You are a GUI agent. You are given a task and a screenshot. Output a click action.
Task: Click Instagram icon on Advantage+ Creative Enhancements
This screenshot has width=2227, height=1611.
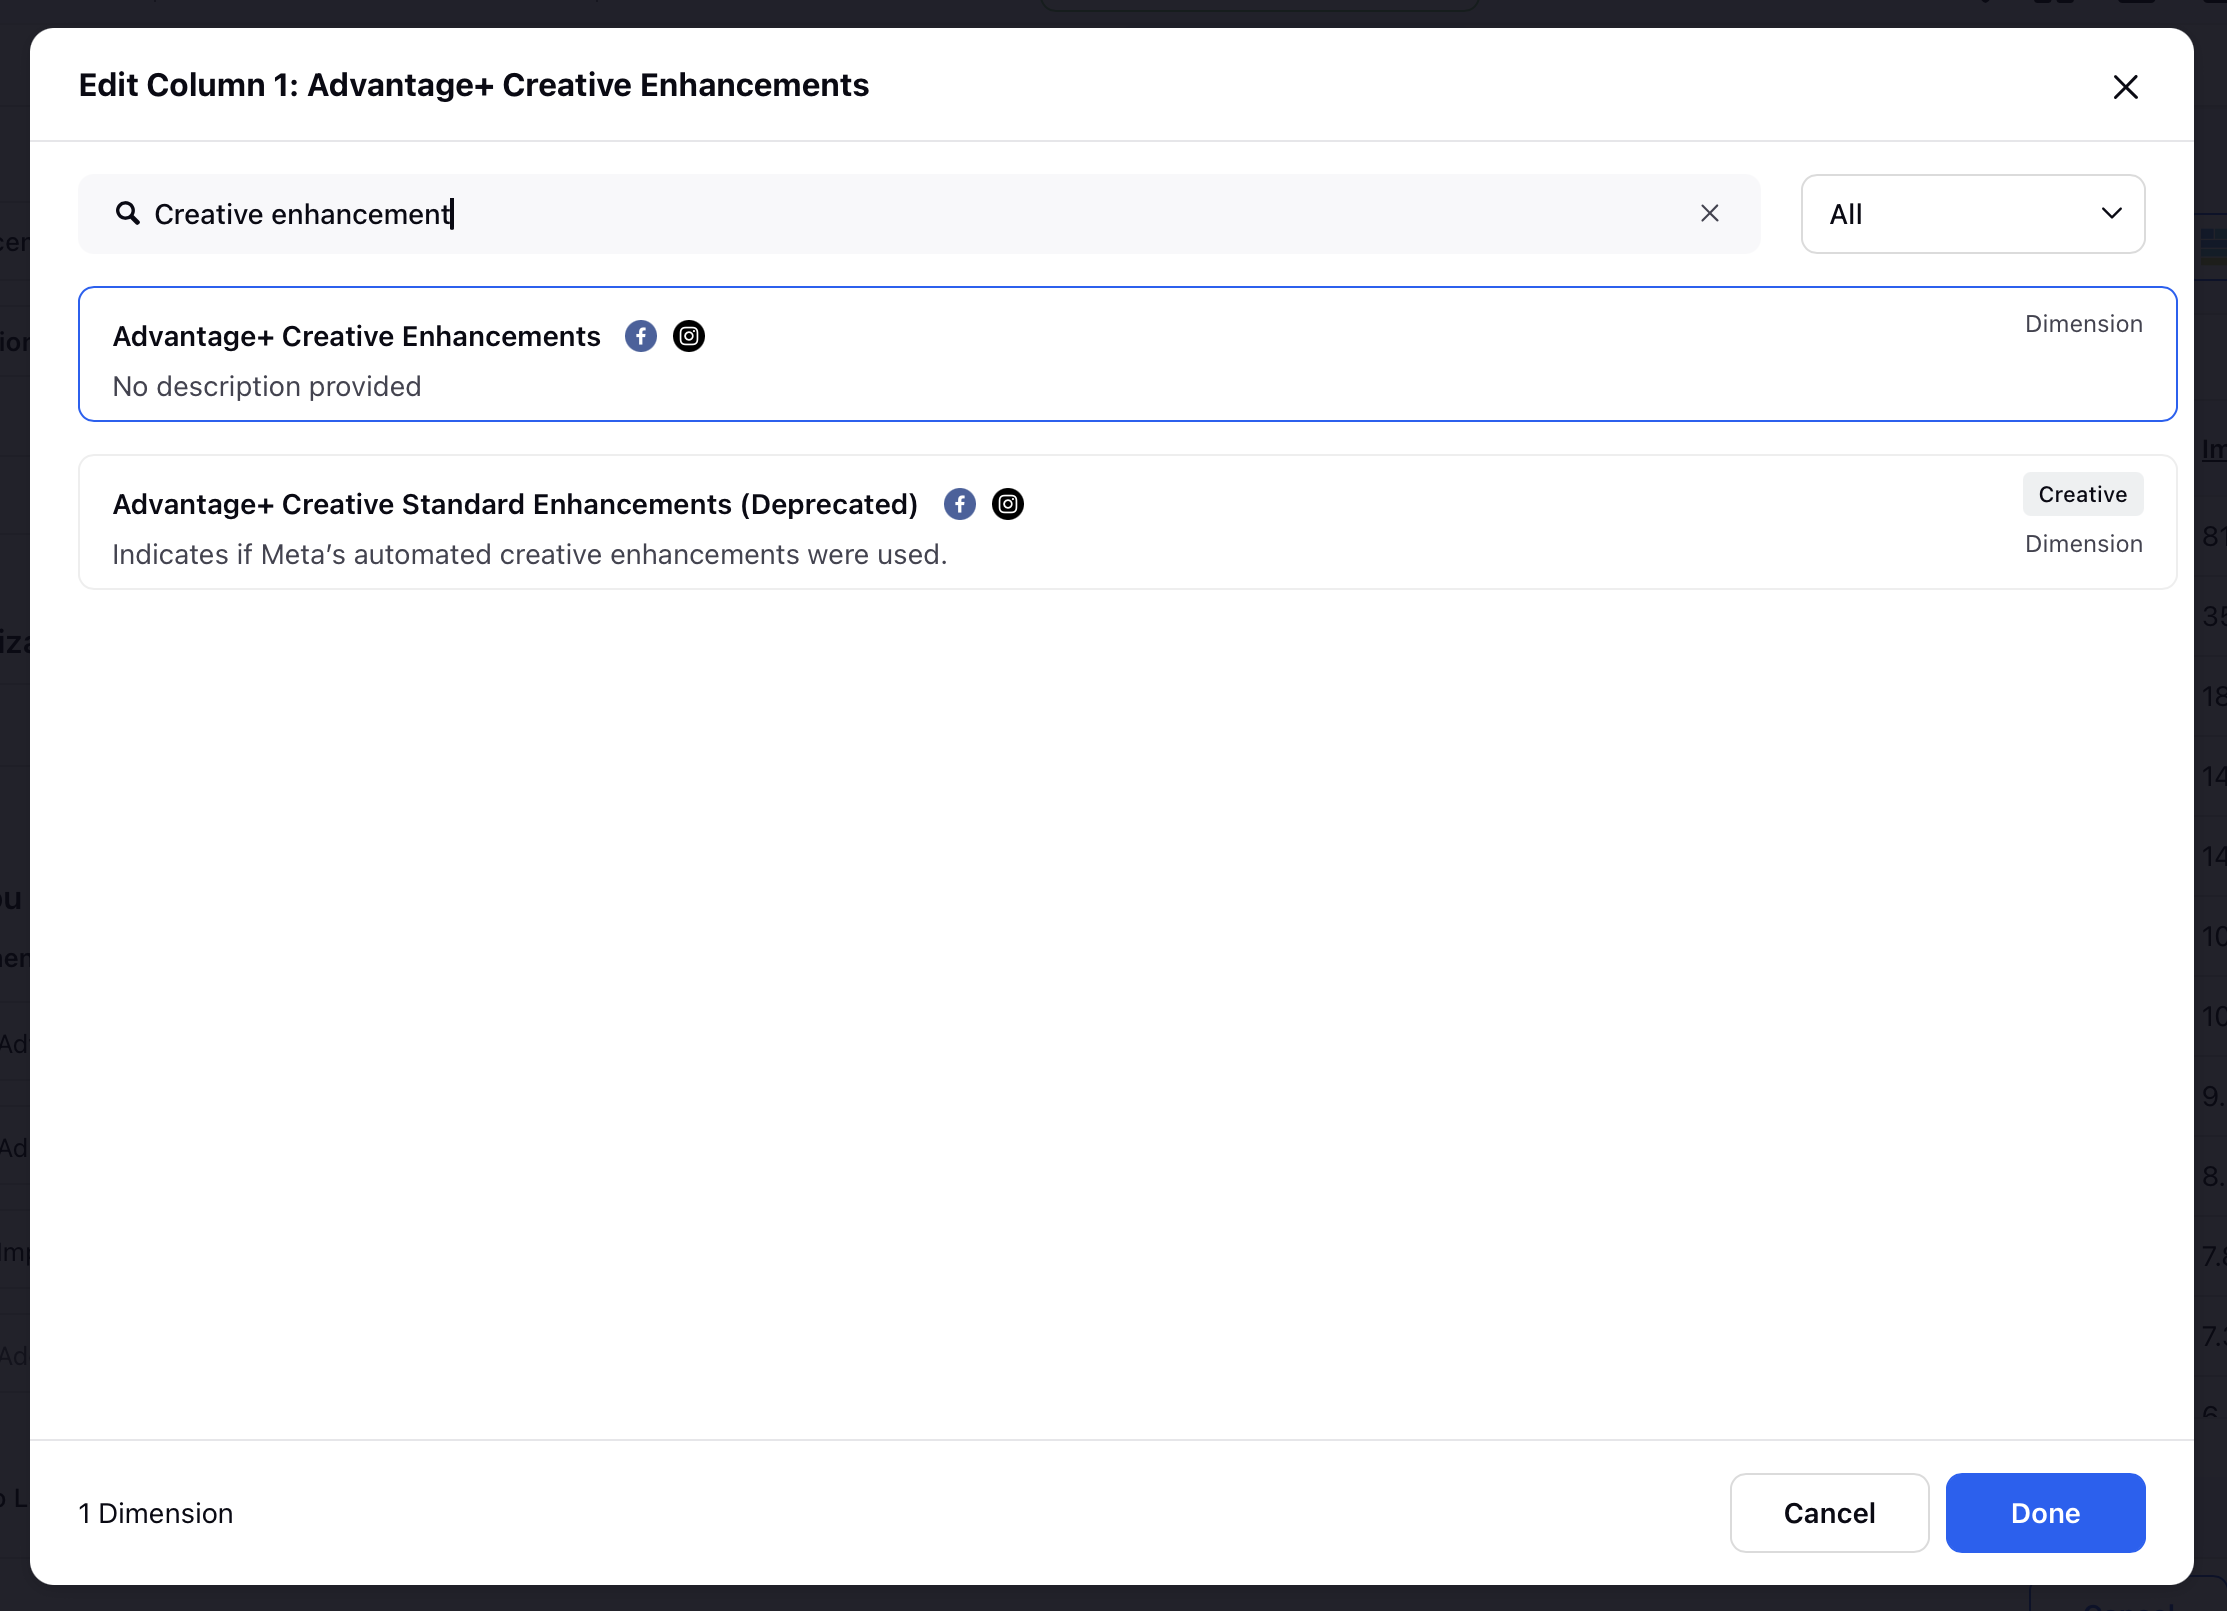pyautogui.click(x=689, y=336)
